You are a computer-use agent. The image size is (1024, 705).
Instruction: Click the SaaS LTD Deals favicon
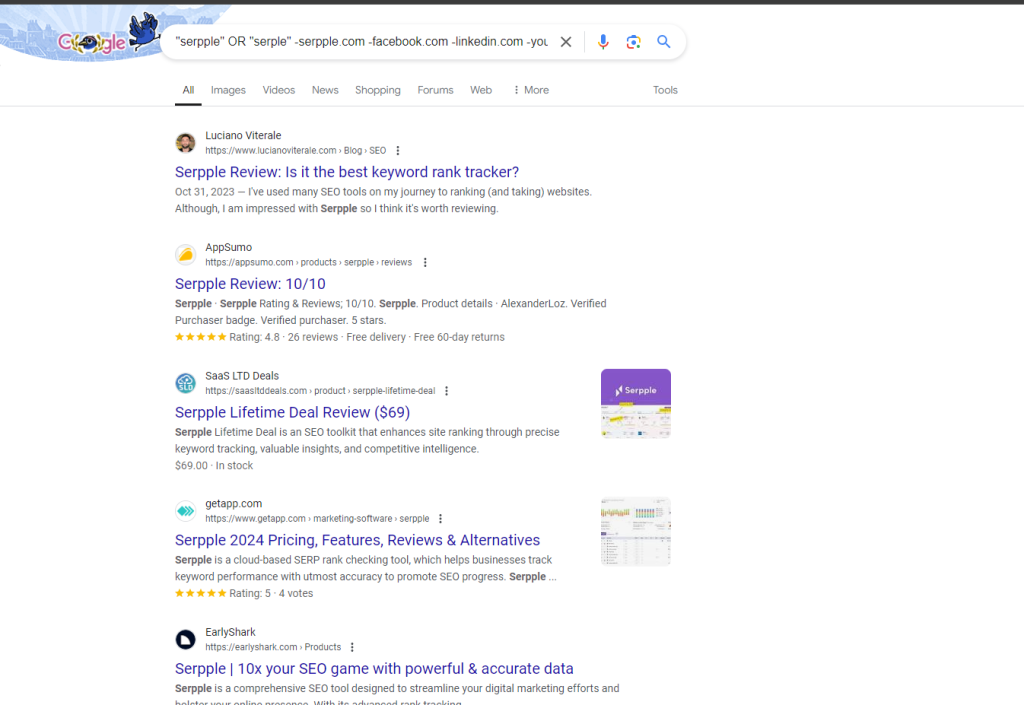[185, 383]
